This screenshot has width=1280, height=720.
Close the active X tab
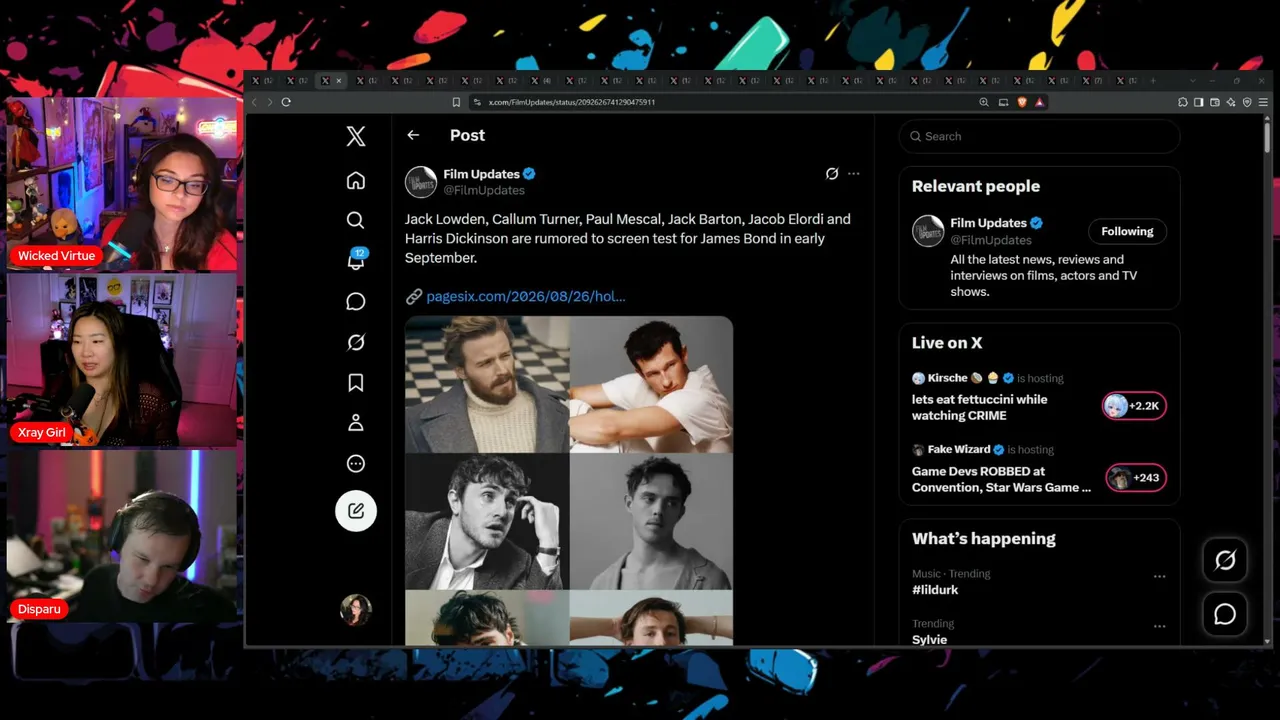point(339,81)
